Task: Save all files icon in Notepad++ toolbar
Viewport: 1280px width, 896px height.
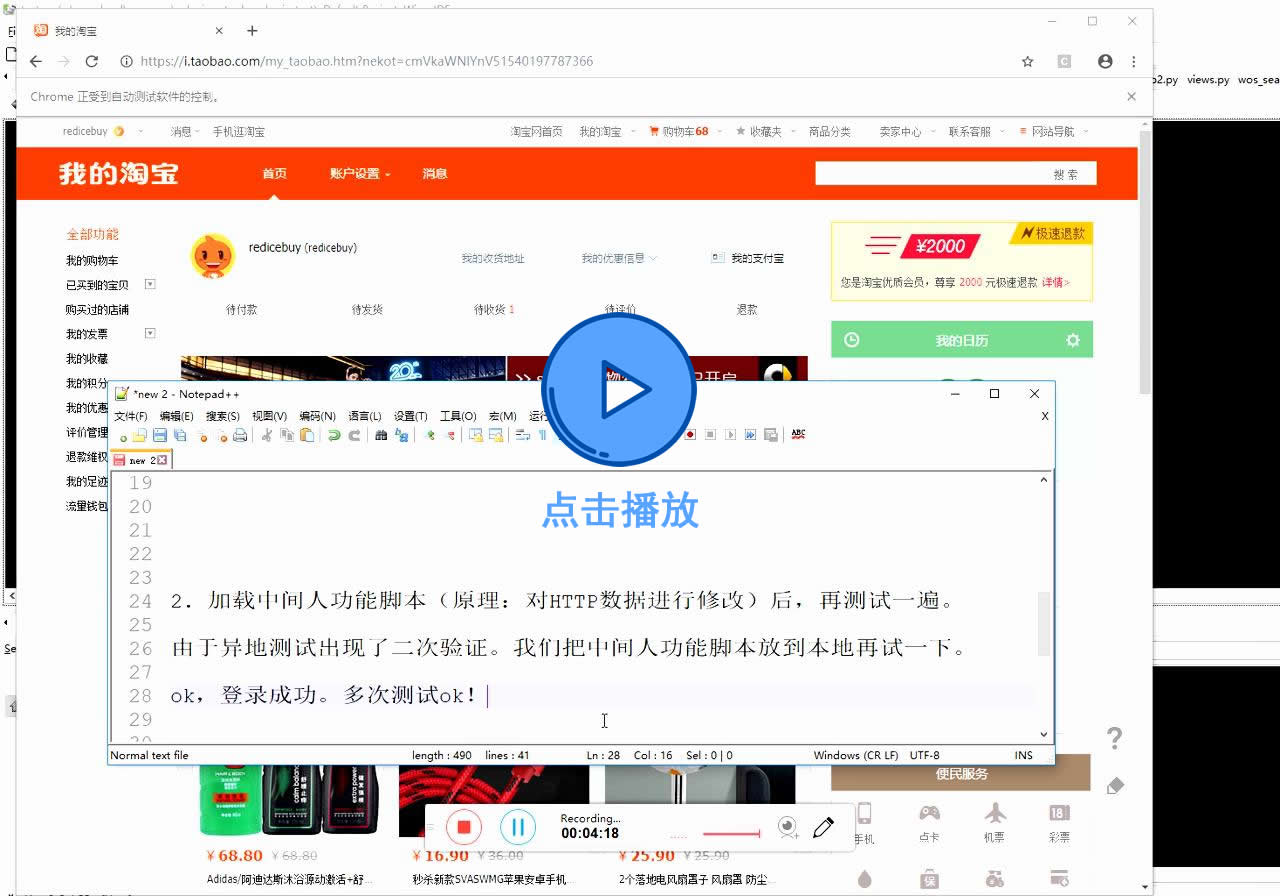Action: pyautogui.click(x=180, y=435)
